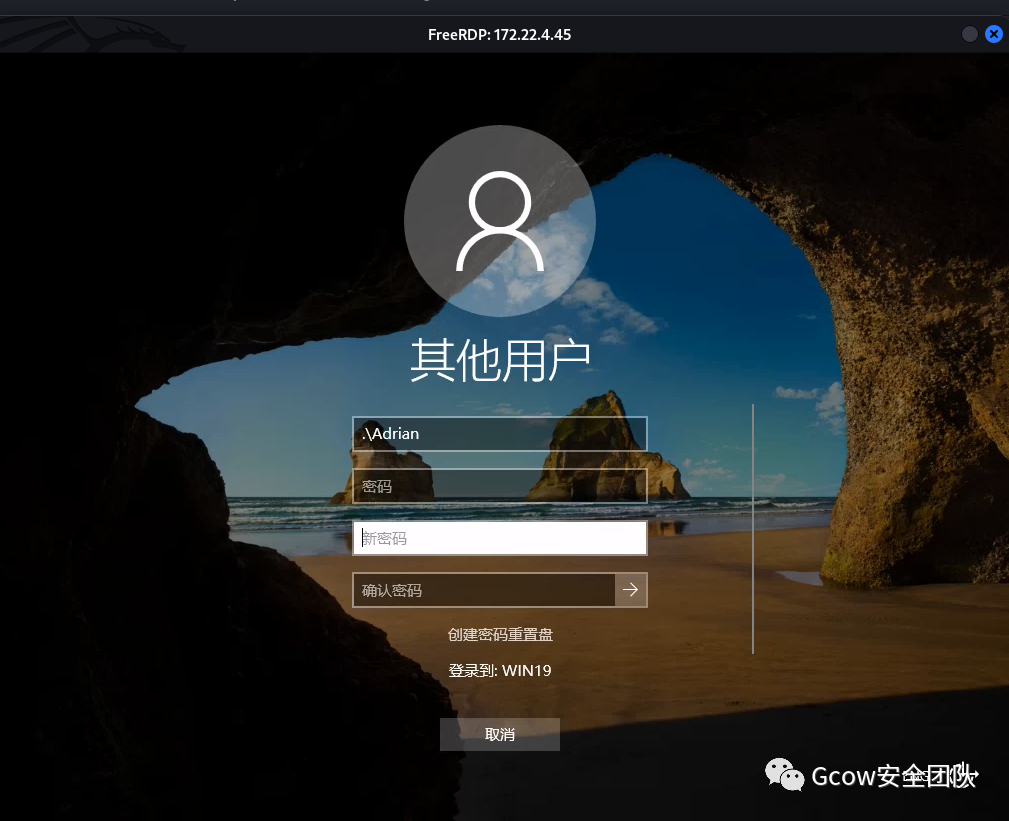This screenshot has width=1009, height=821.
Task: Click the dark round button beside close
Action: 969,34
